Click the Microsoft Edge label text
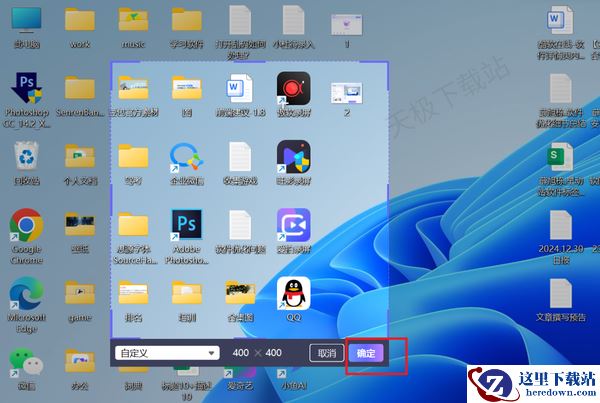The image size is (600, 403). pos(26,323)
